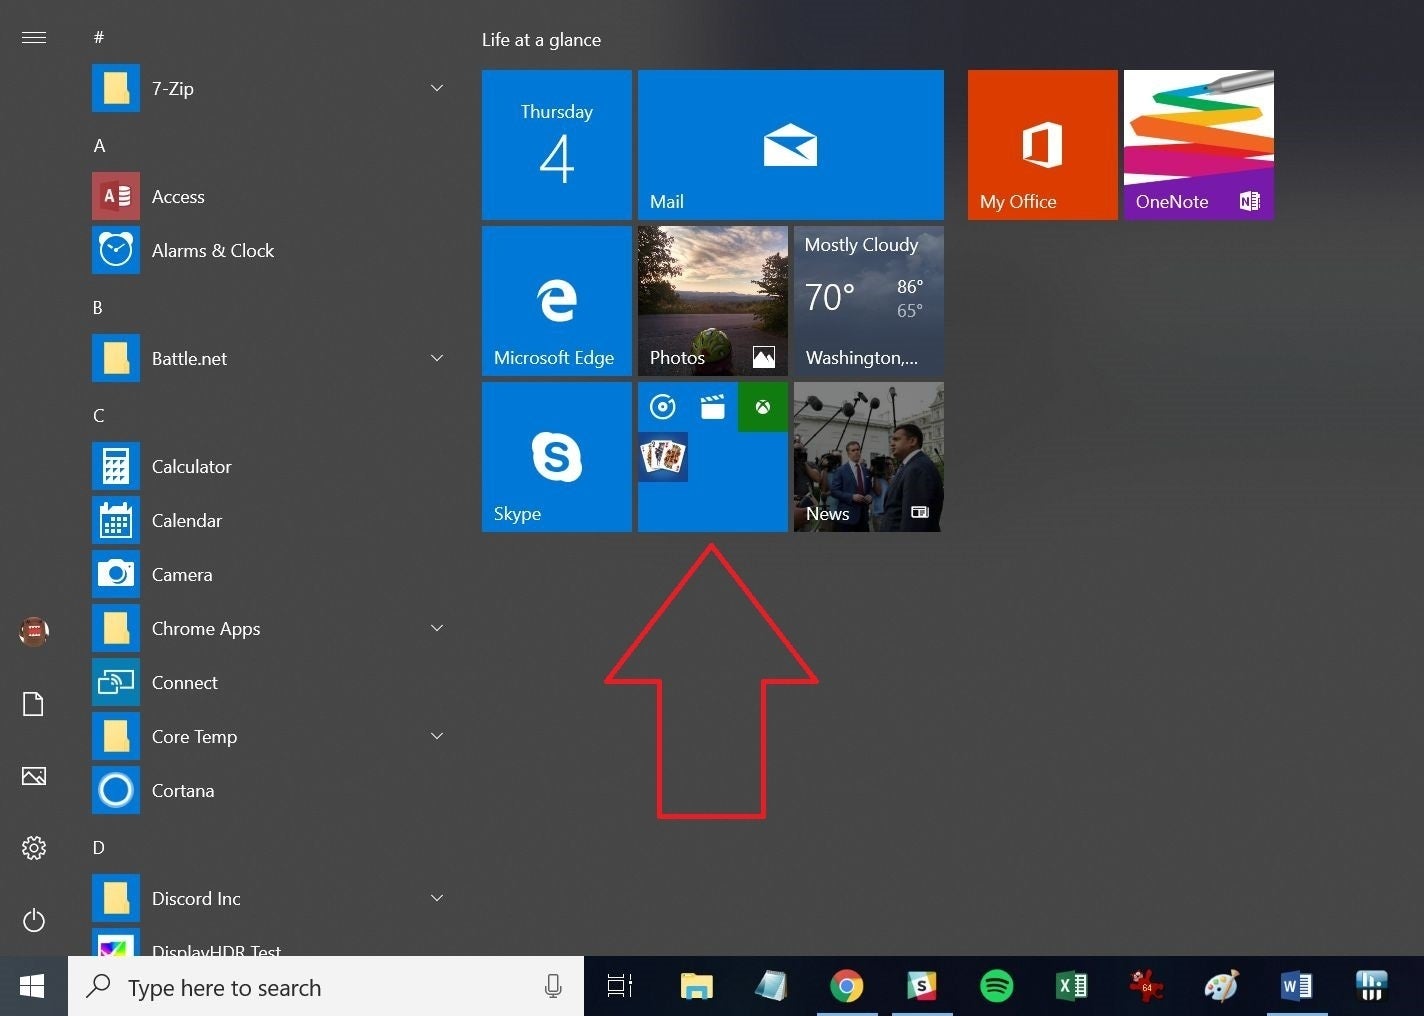Select the letter B section header
The image size is (1424, 1016).
click(x=98, y=308)
